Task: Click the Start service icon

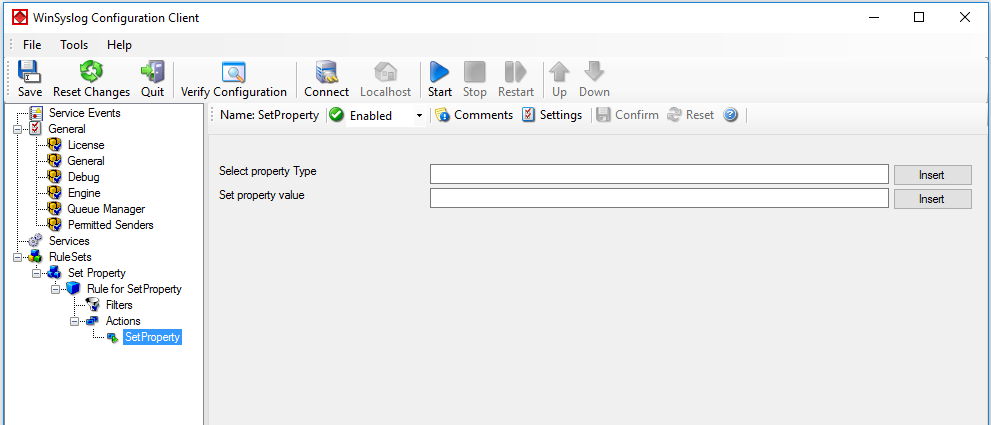Action: click(x=439, y=71)
